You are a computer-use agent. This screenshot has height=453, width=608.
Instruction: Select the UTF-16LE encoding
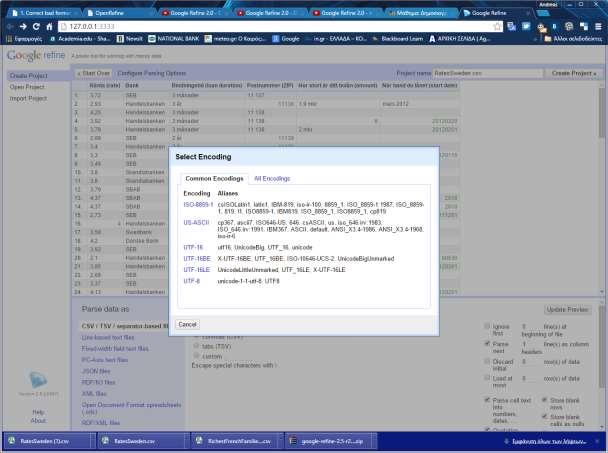197,270
